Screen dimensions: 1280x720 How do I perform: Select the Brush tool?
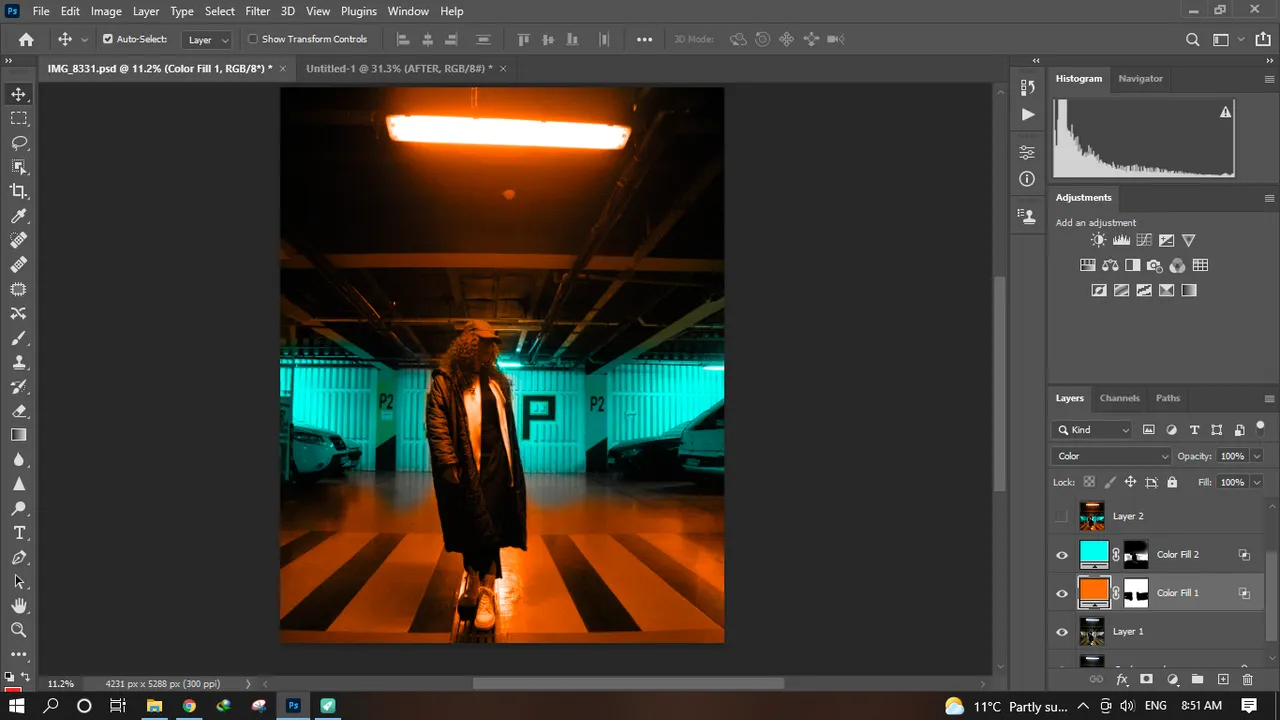[x=19, y=338]
